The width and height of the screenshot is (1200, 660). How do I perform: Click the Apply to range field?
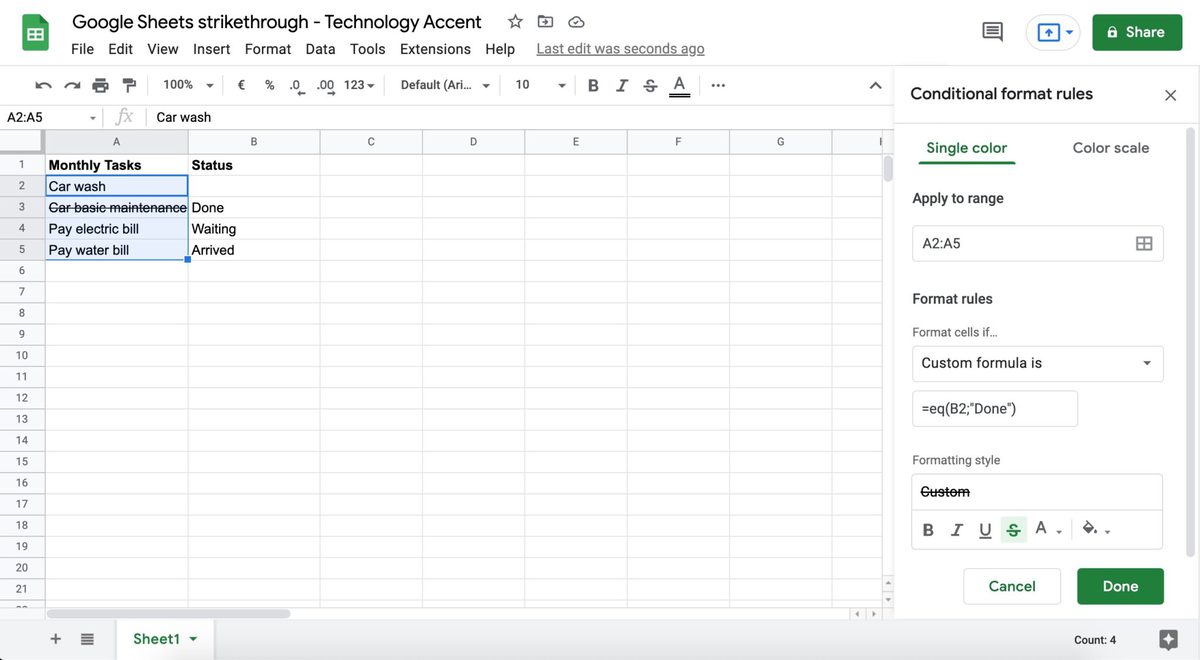(x=1038, y=243)
